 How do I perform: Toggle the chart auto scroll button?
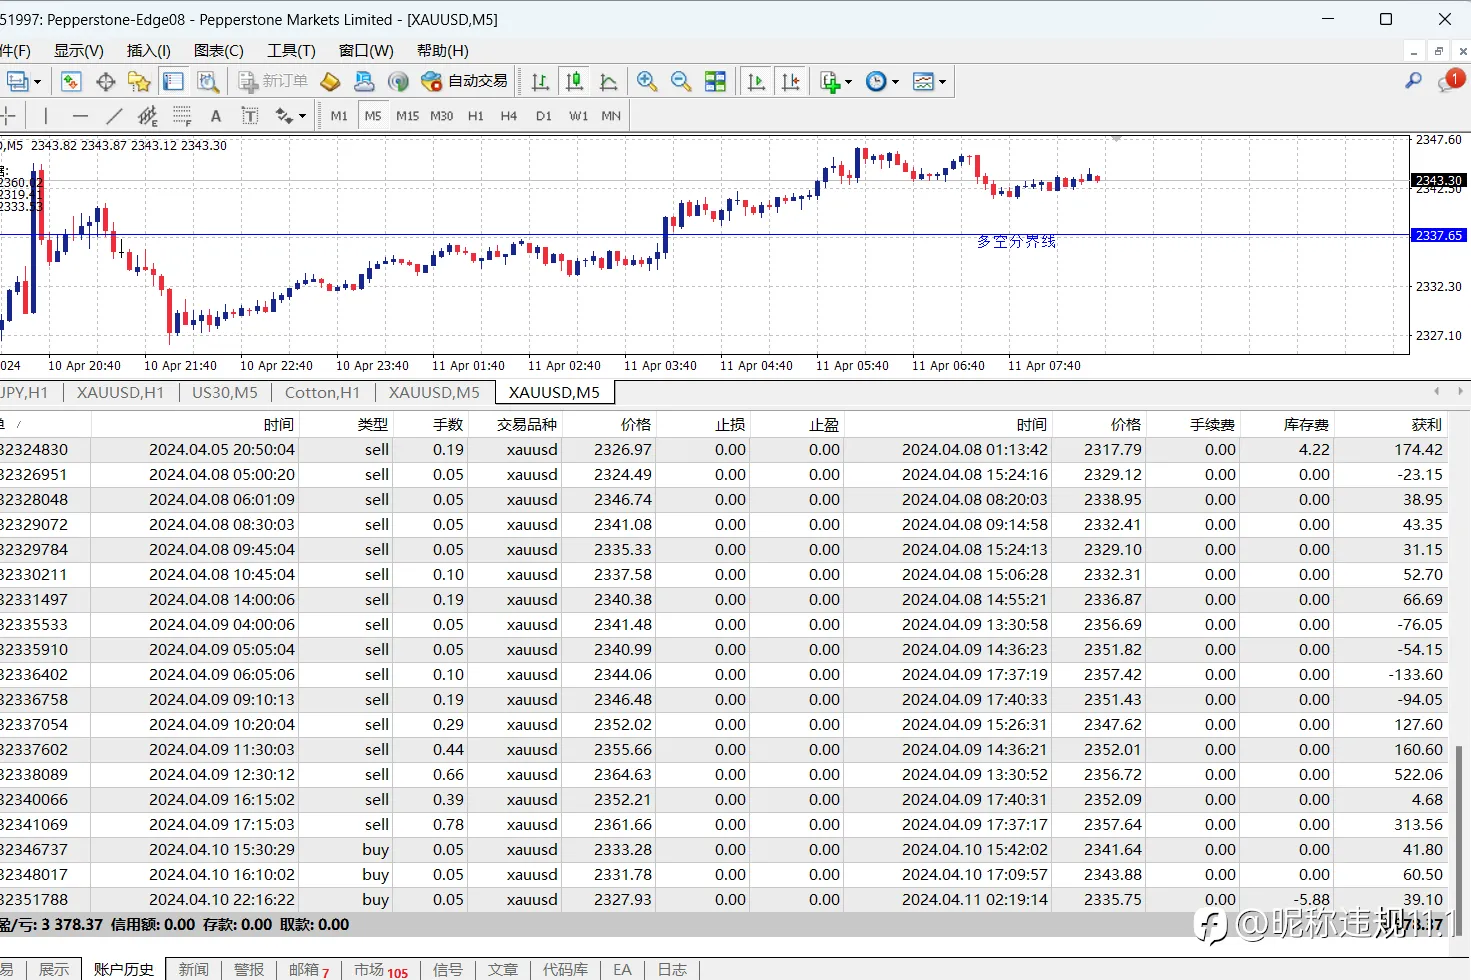click(756, 82)
